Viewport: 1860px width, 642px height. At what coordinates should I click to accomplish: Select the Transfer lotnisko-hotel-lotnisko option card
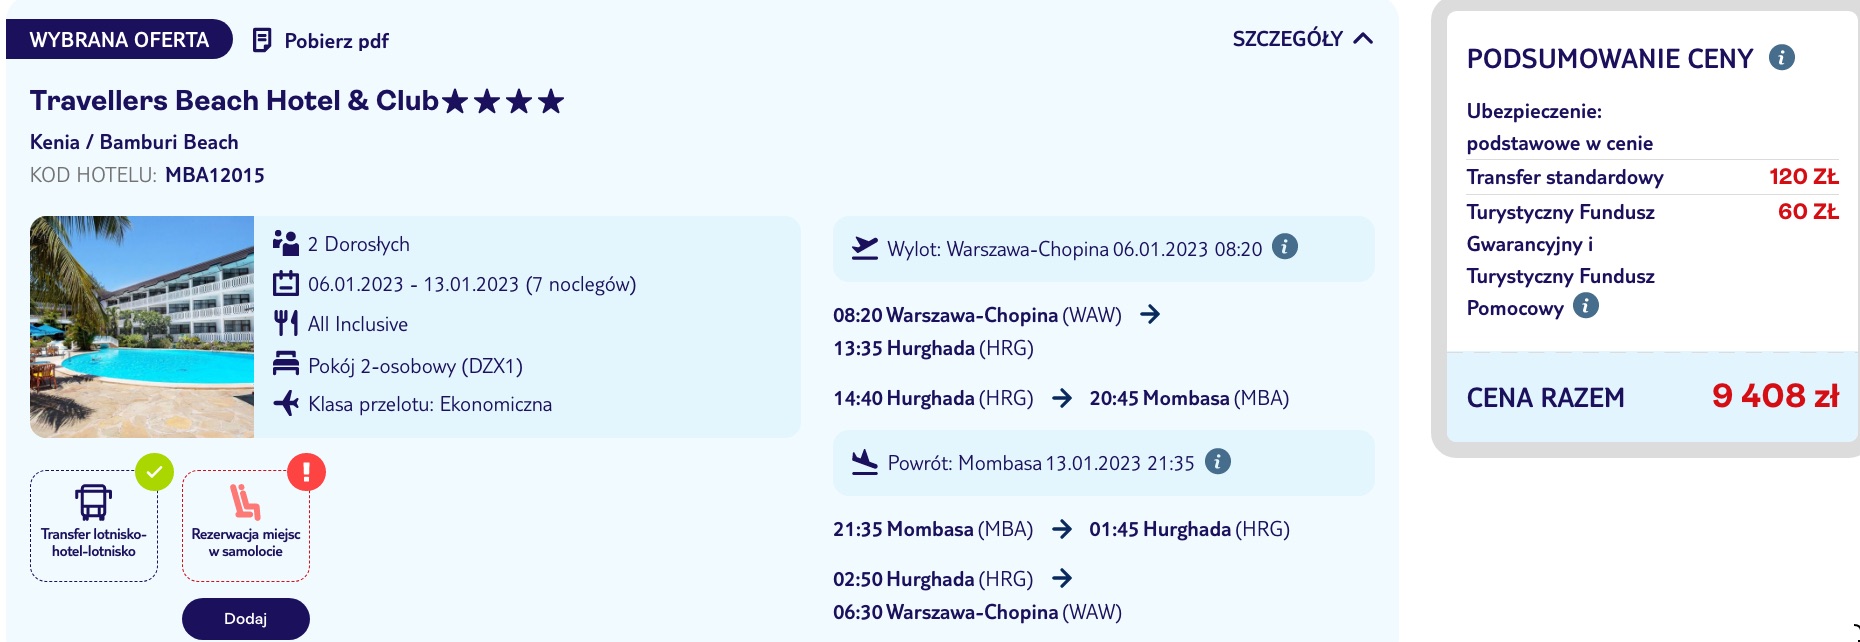(x=94, y=526)
